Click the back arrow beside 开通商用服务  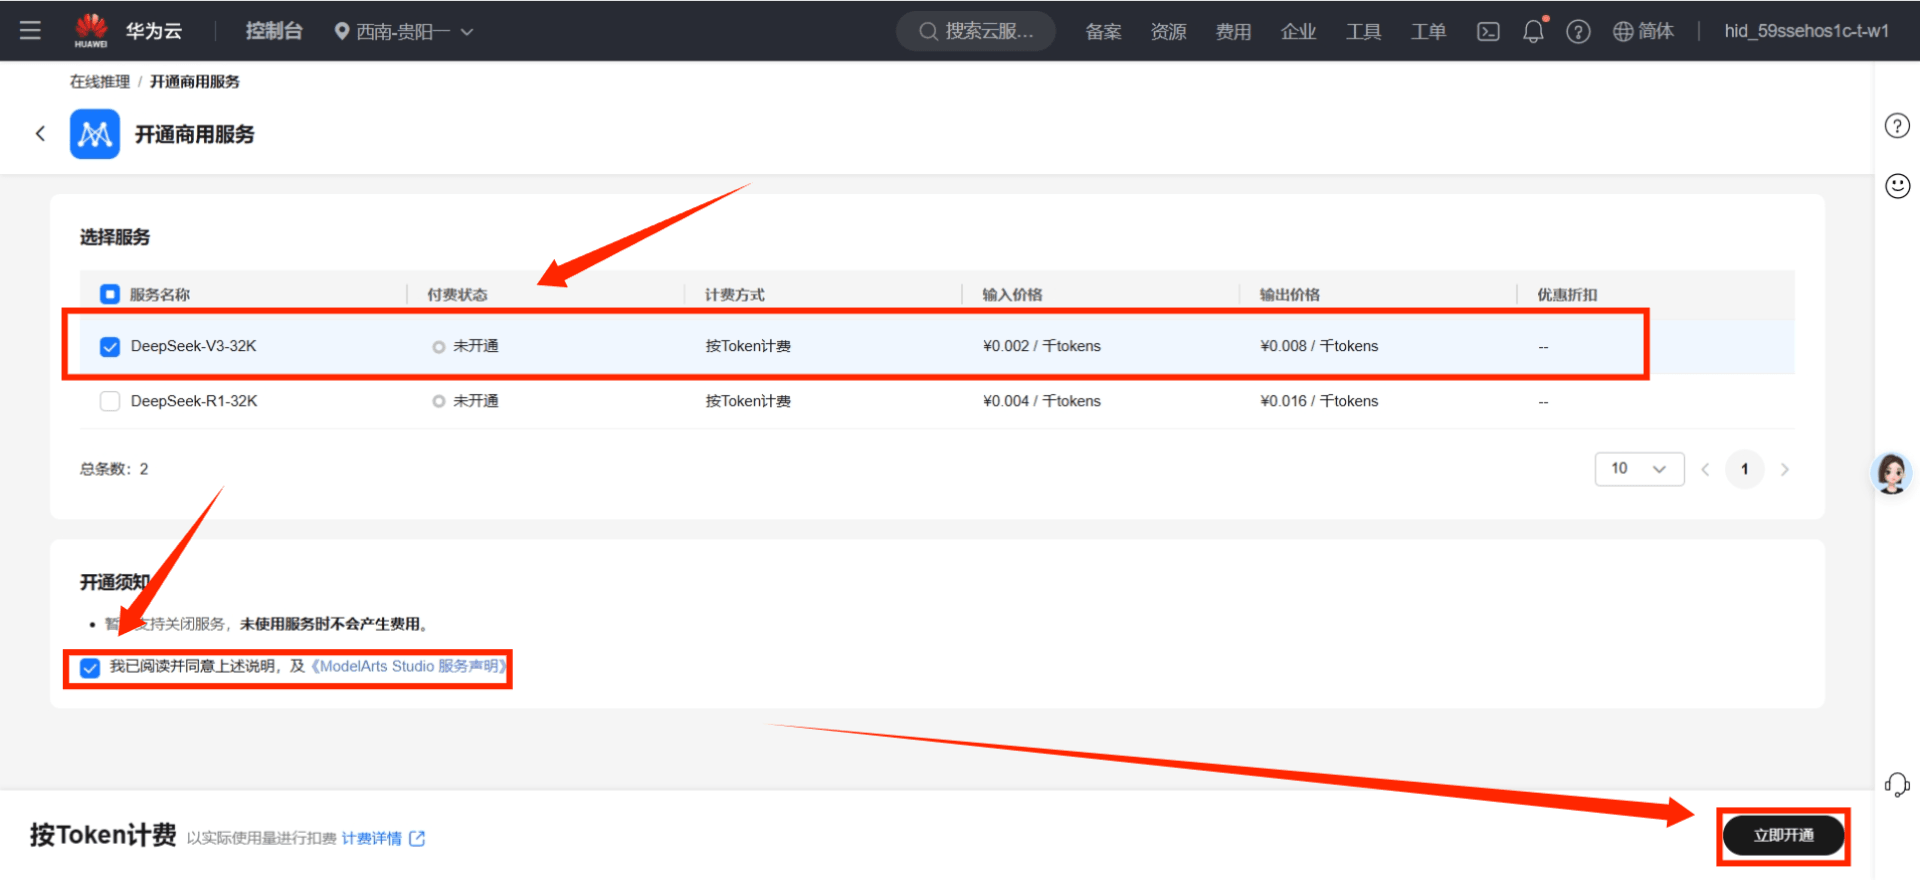[41, 133]
